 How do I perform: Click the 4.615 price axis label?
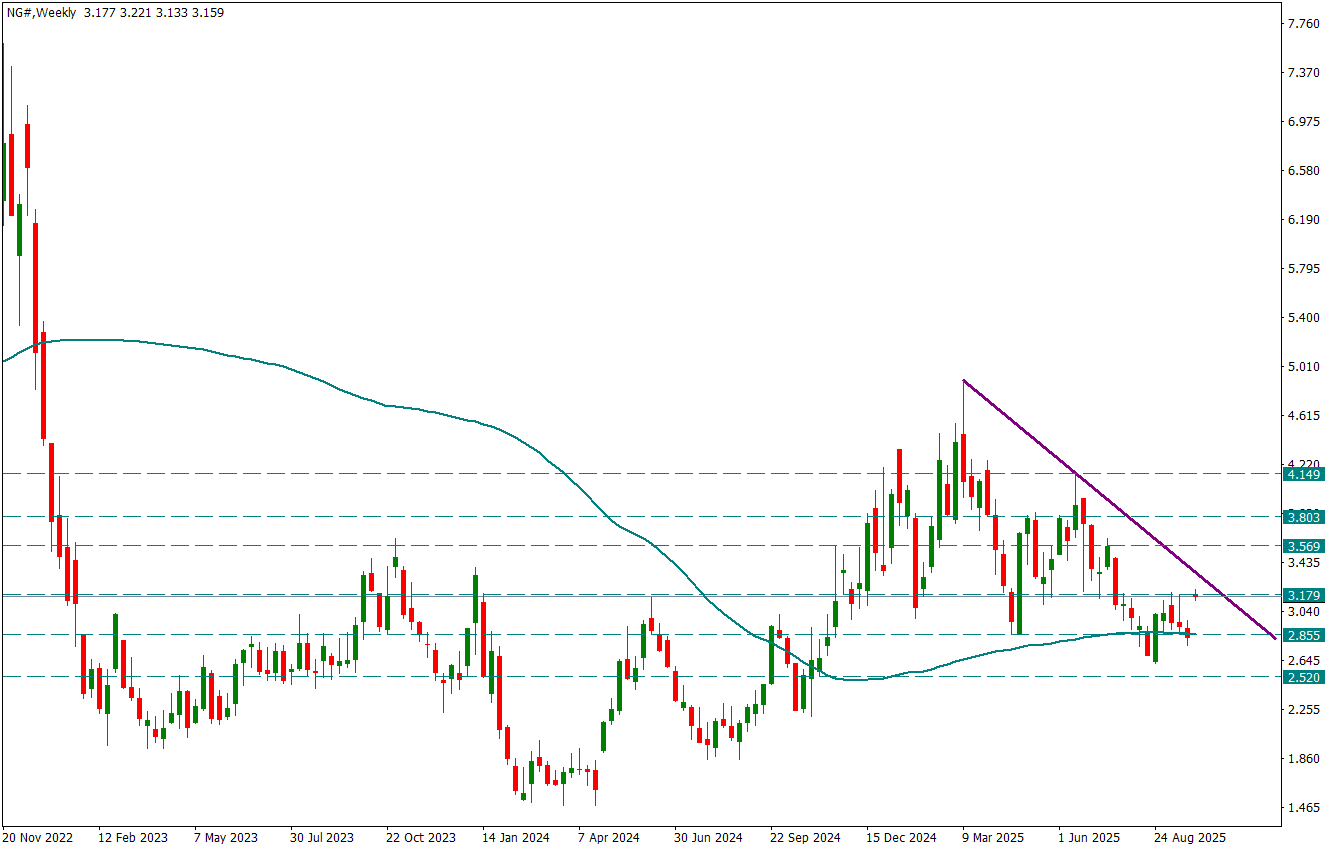1306,416
